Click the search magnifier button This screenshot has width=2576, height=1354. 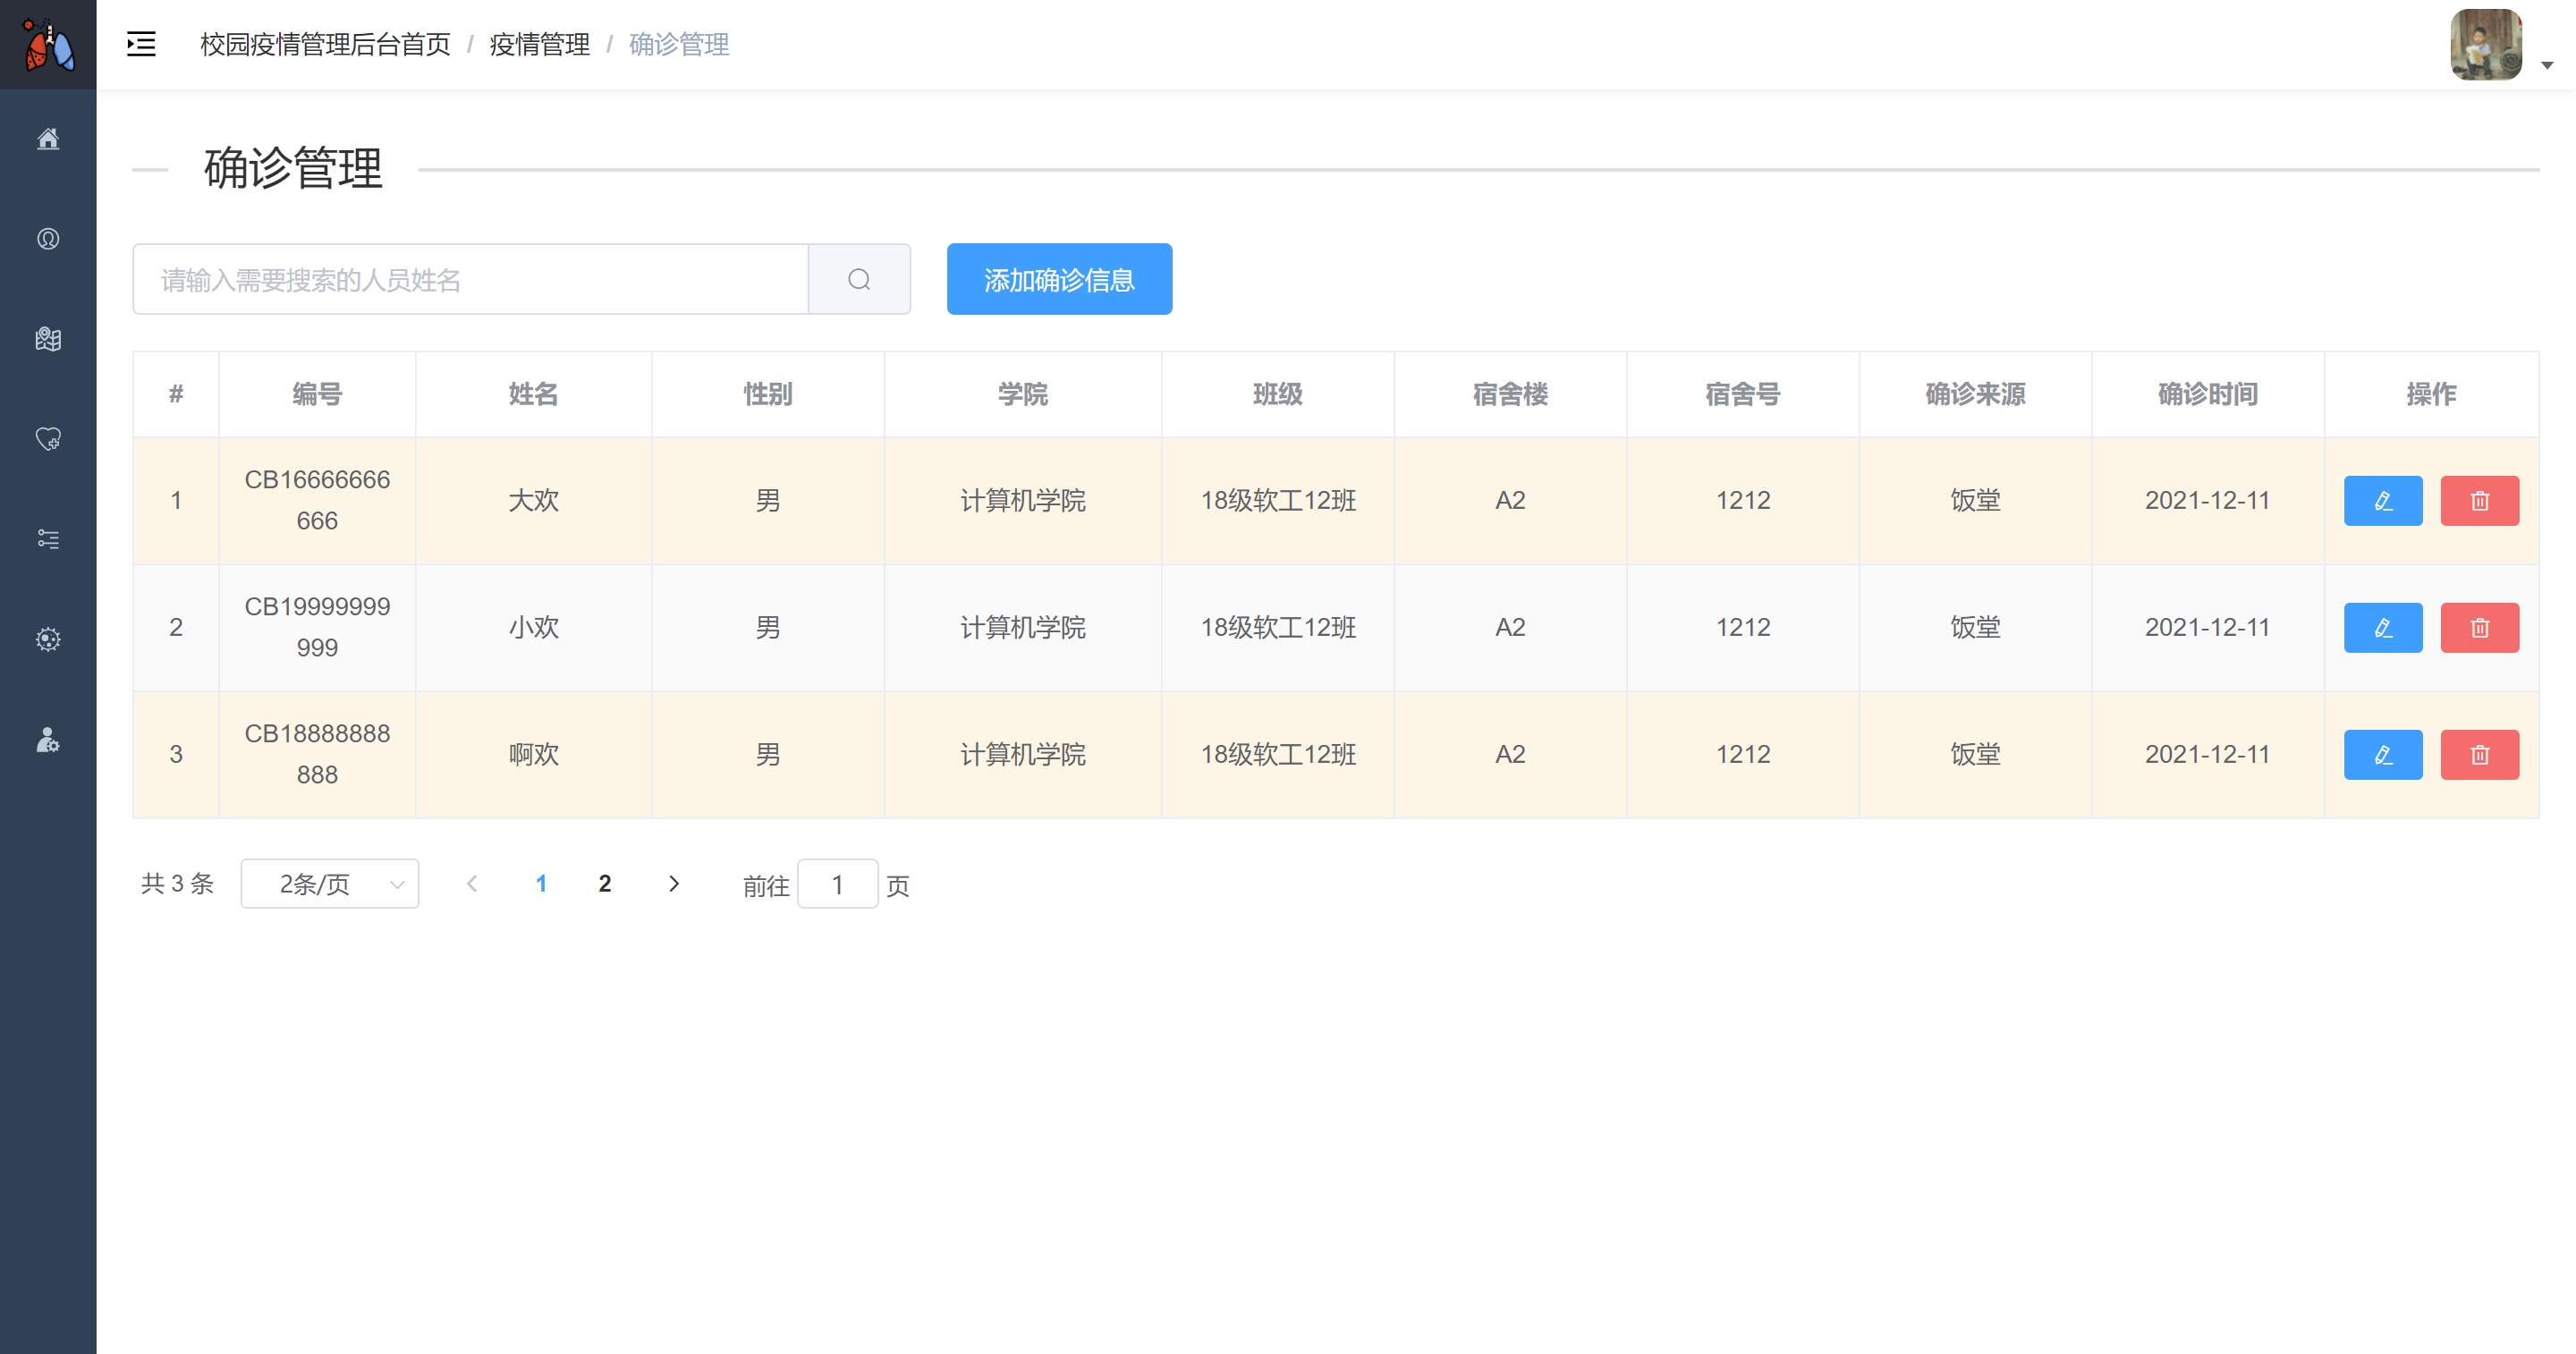(859, 279)
